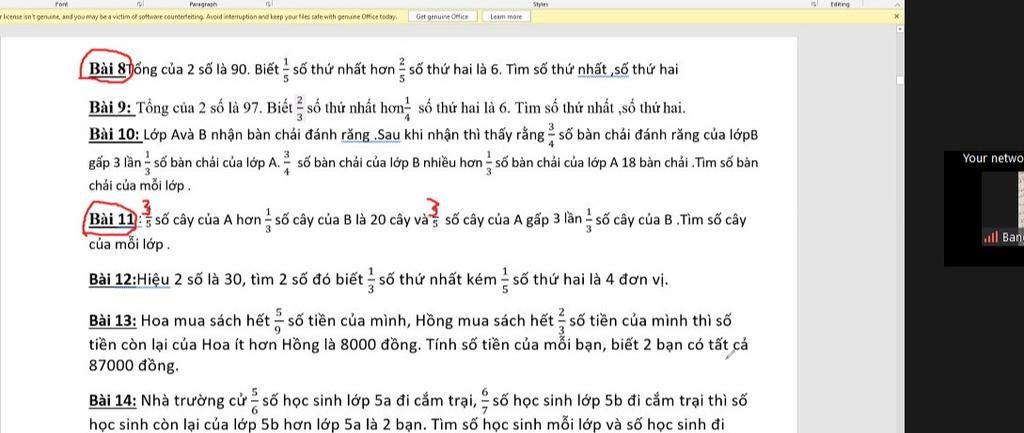Click "Your netwo" notice text
The height and width of the screenshot is (433, 1024).
tap(992, 159)
